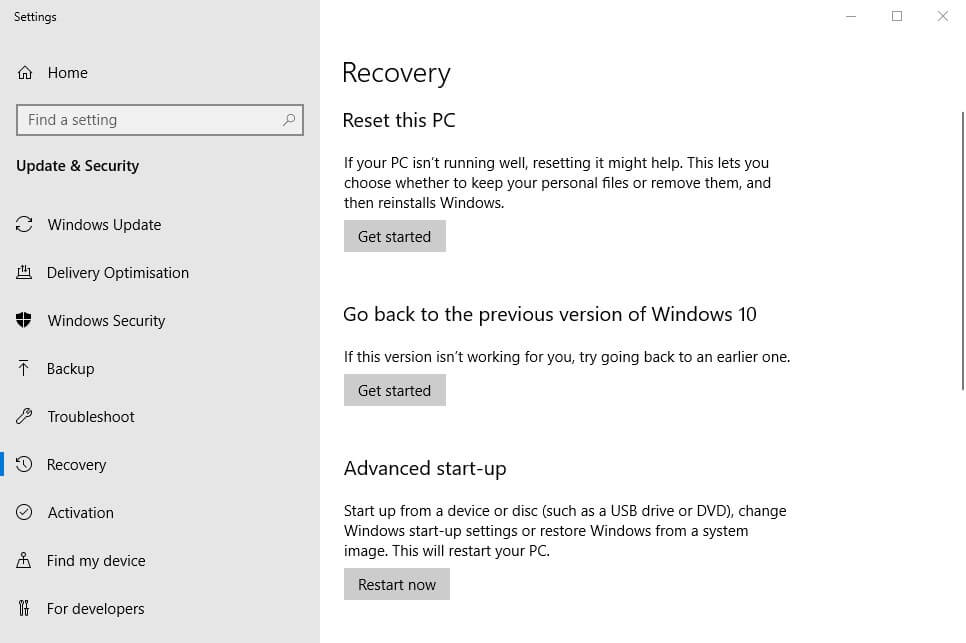The width and height of the screenshot is (966, 643).
Task: Select the For developers tools icon
Action: pos(24,608)
